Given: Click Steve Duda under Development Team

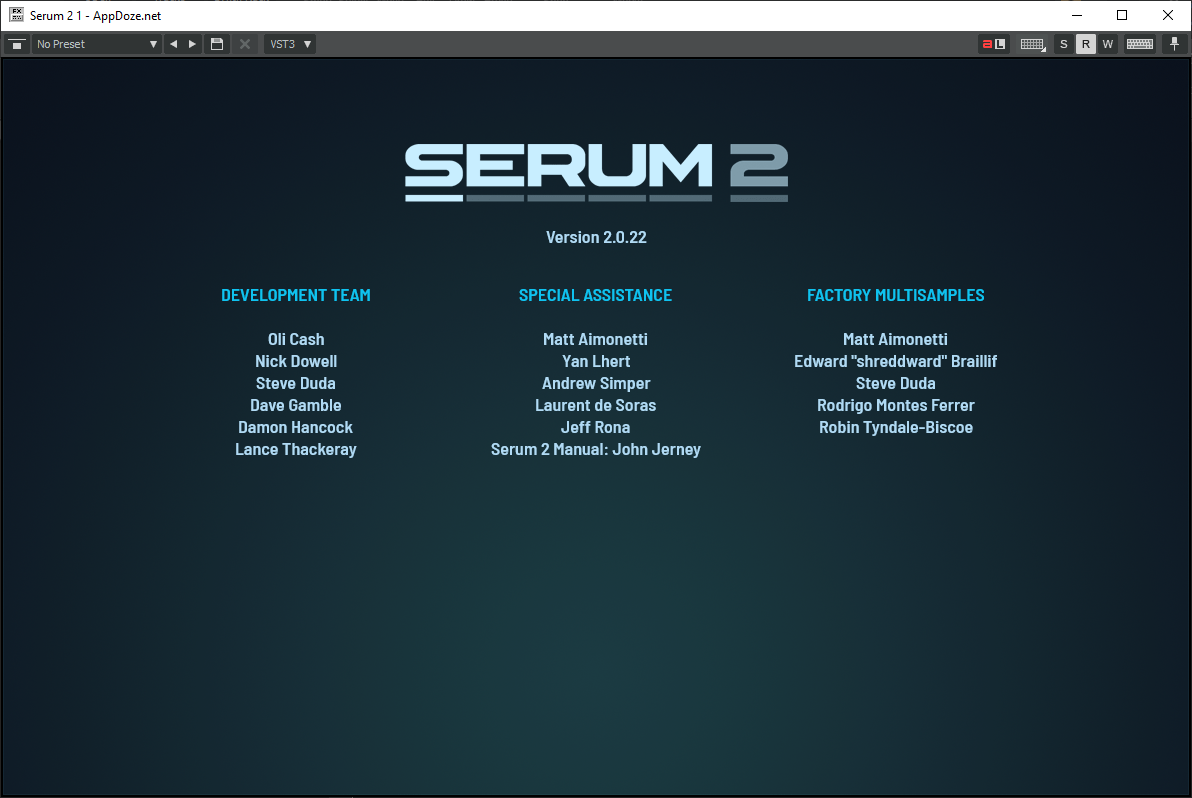Looking at the screenshot, I should (x=296, y=383).
